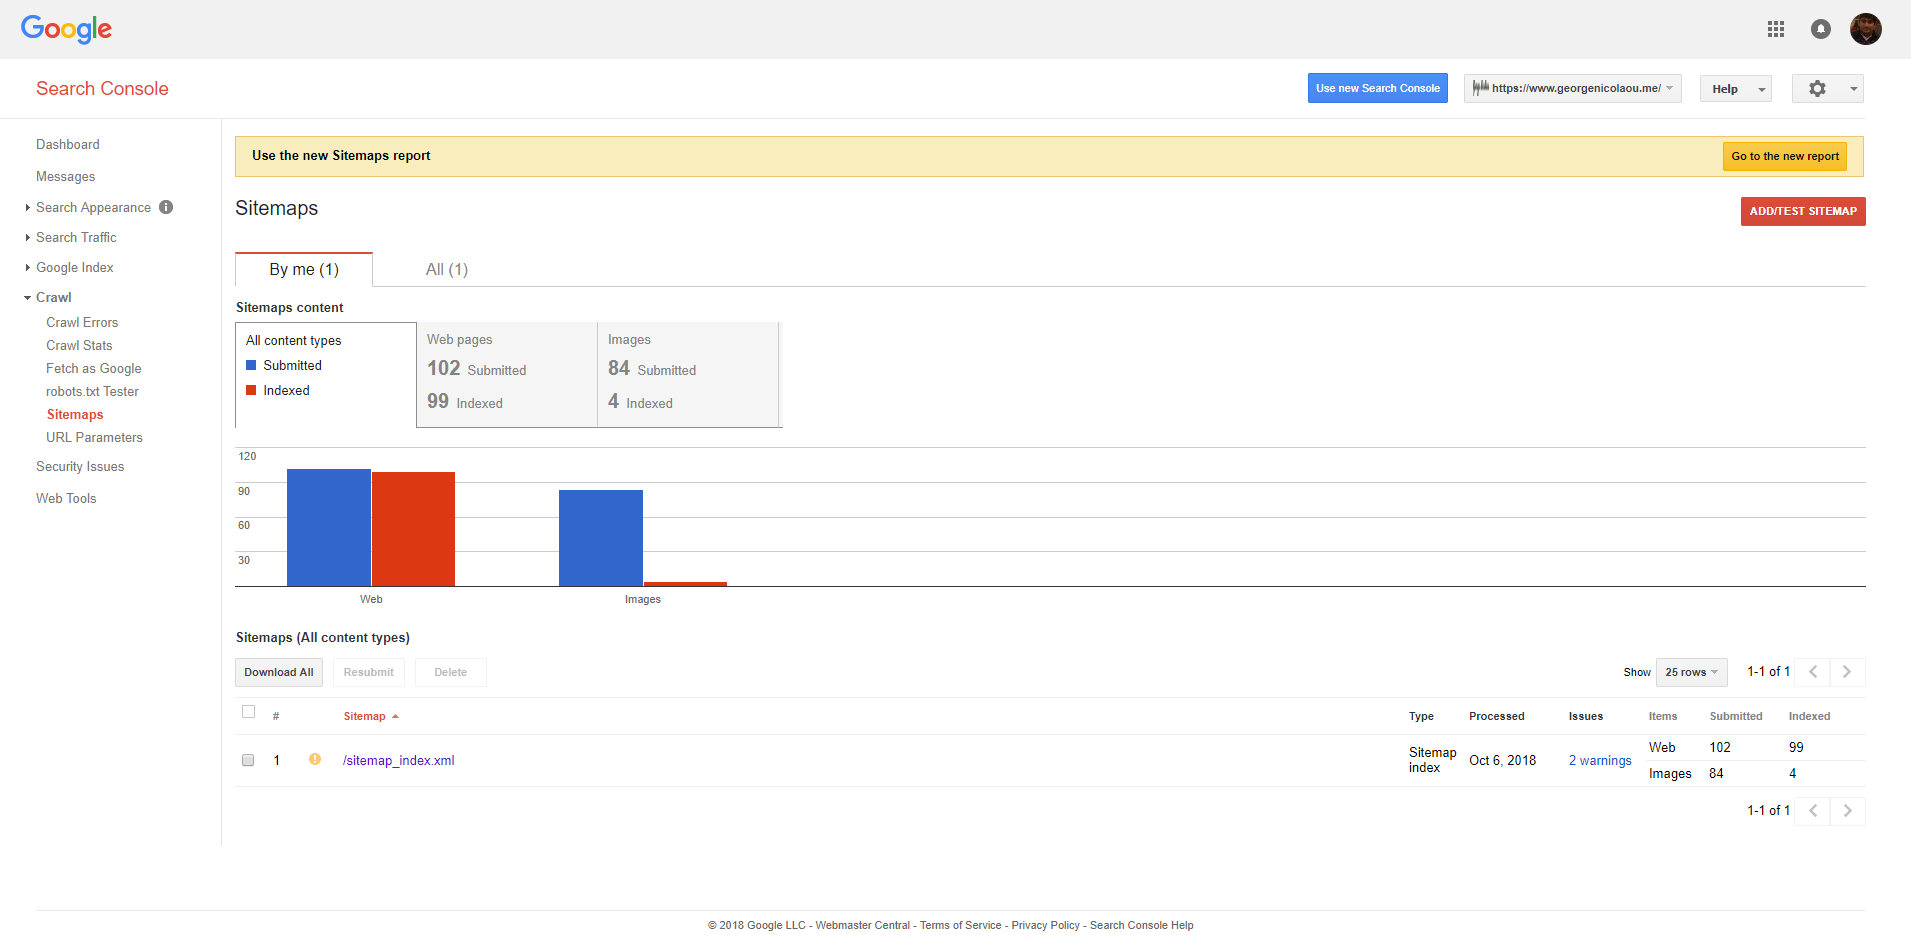Open Privacy Policy footer link
The image size is (1911, 935).
pos(1046,925)
